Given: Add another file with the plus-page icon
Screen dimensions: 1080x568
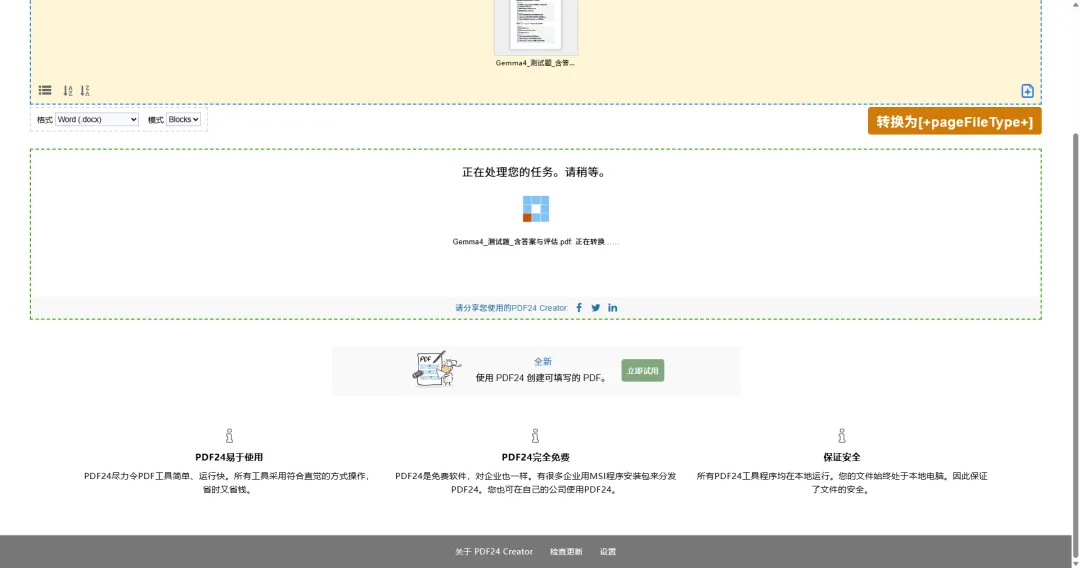Looking at the screenshot, I should point(1027,91).
